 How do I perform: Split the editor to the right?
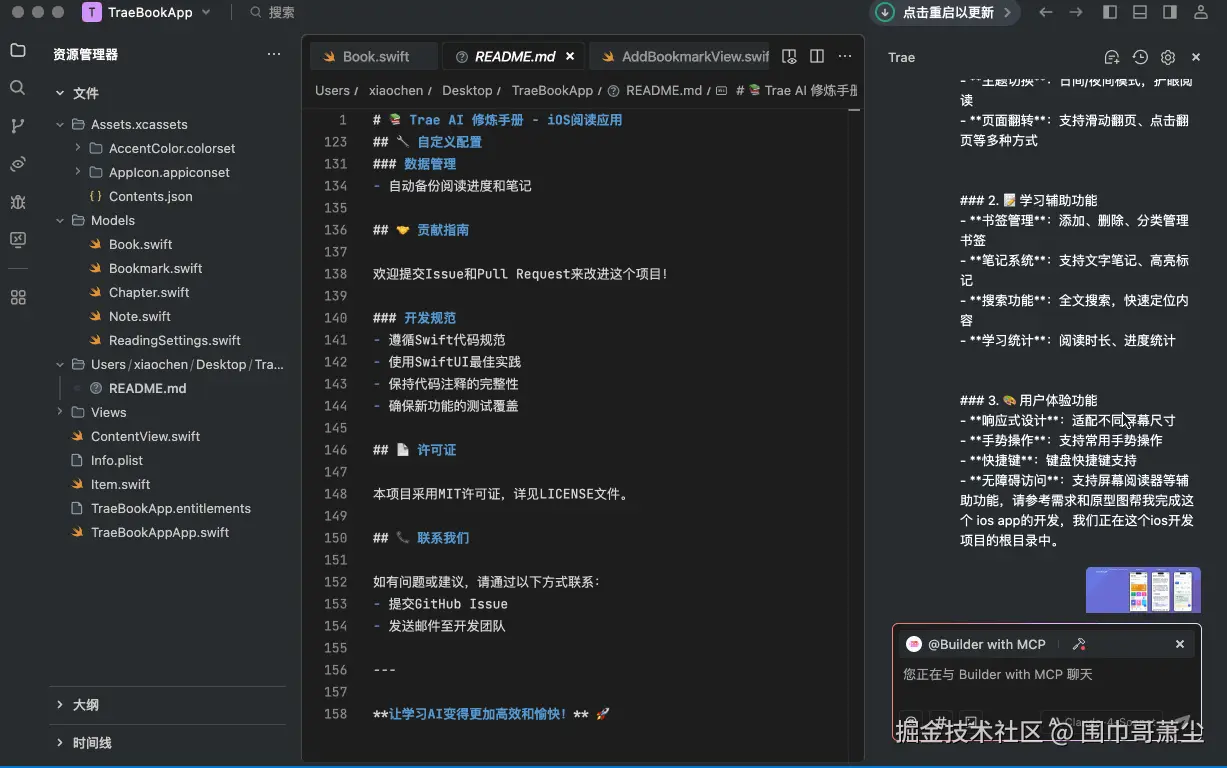(817, 56)
